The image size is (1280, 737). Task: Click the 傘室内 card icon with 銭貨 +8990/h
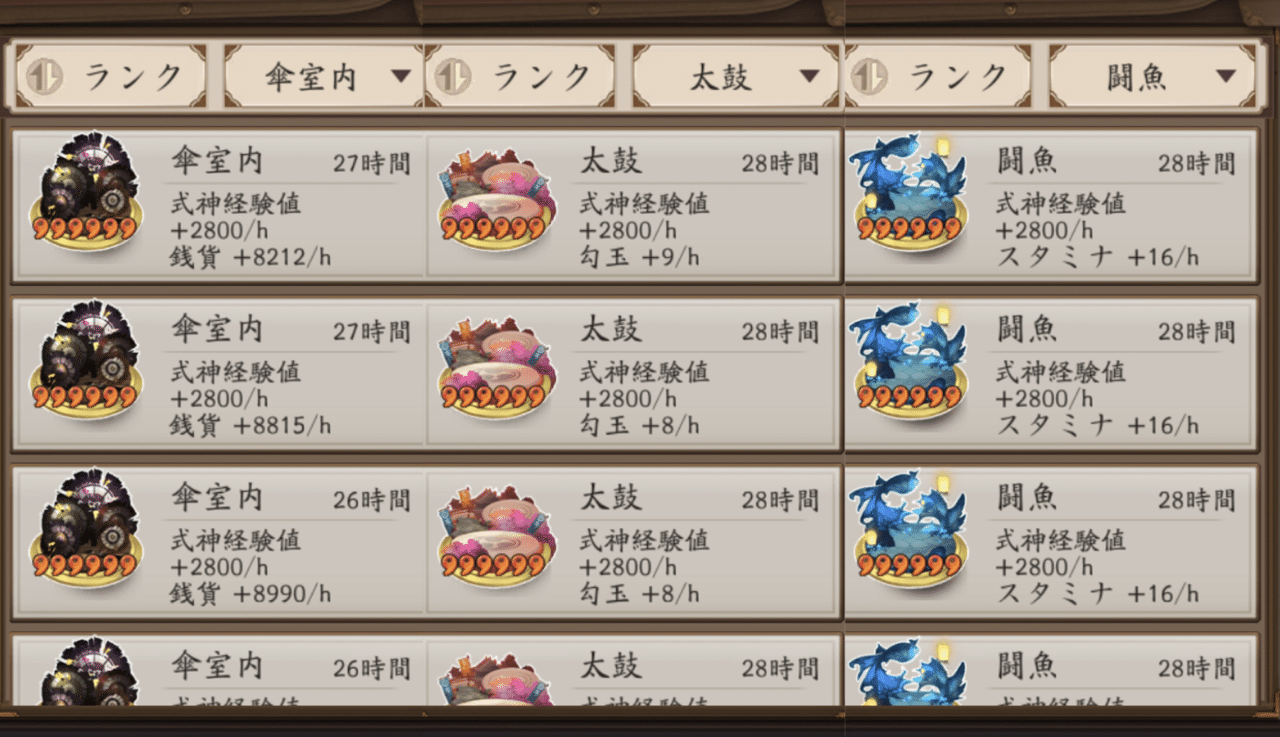[x=87, y=529]
